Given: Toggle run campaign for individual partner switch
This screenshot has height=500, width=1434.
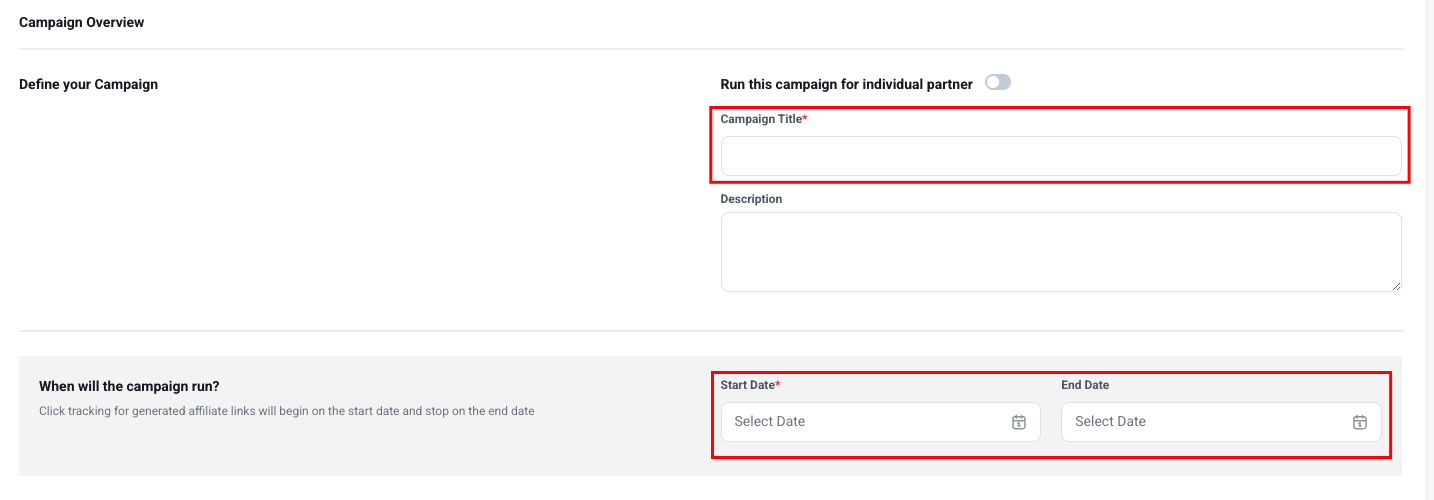Looking at the screenshot, I should click(x=997, y=83).
